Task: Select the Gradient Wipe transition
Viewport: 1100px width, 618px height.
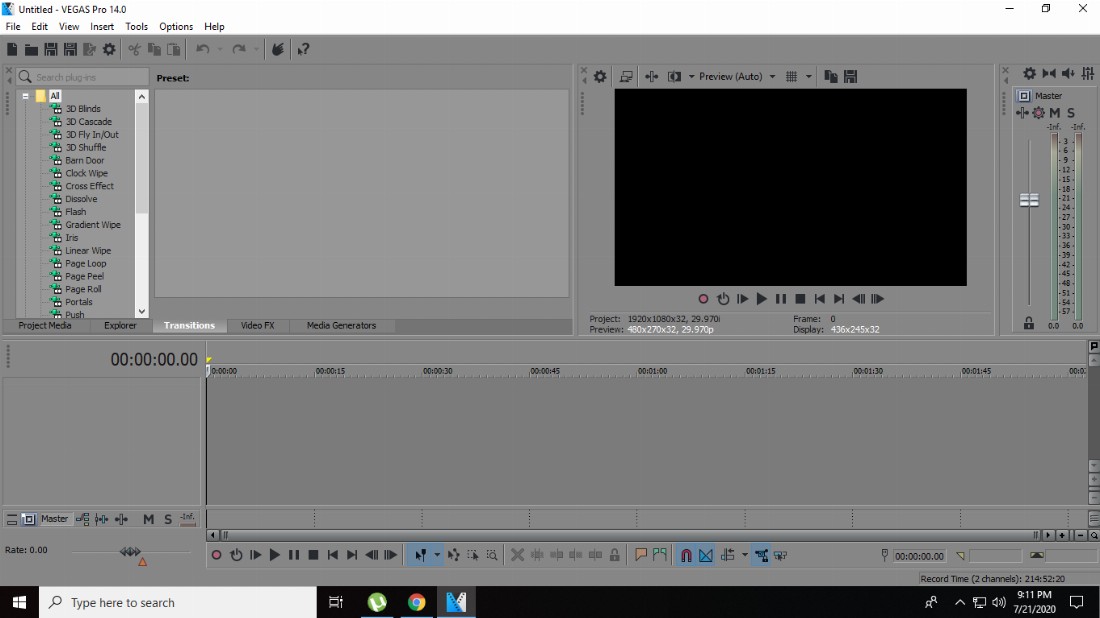Action: click(93, 224)
